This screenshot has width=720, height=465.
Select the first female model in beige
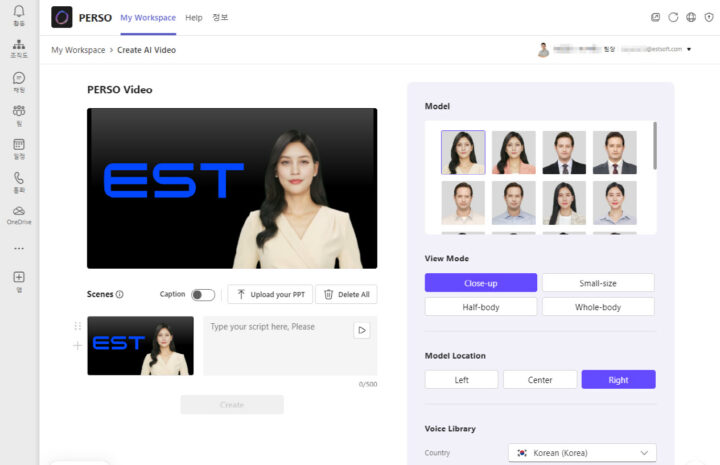click(x=463, y=152)
